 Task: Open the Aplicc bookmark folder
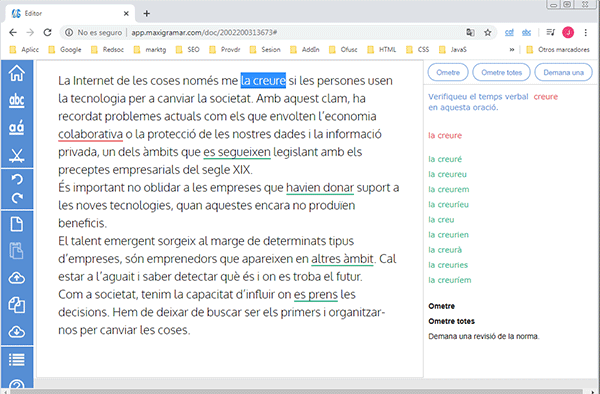point(24,49)
